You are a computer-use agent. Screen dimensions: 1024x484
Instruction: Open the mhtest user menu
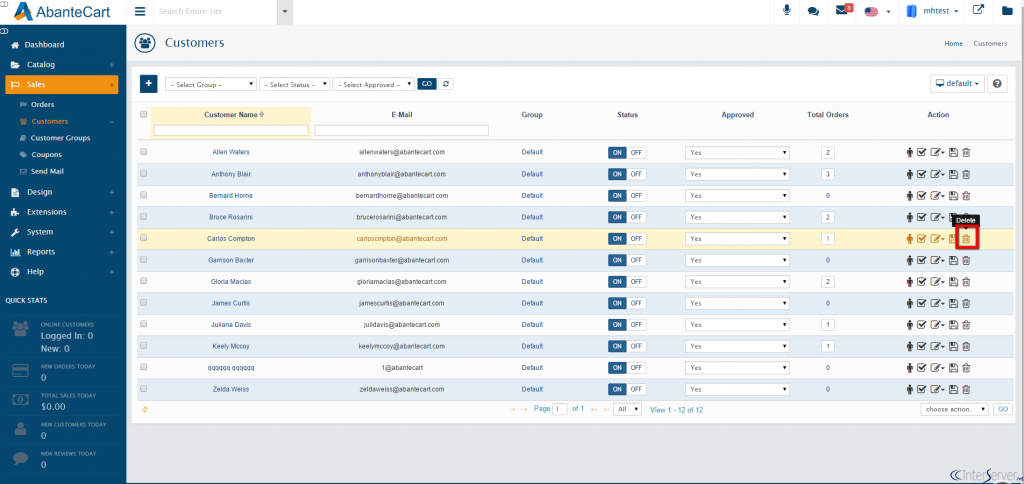pos(933,11)
